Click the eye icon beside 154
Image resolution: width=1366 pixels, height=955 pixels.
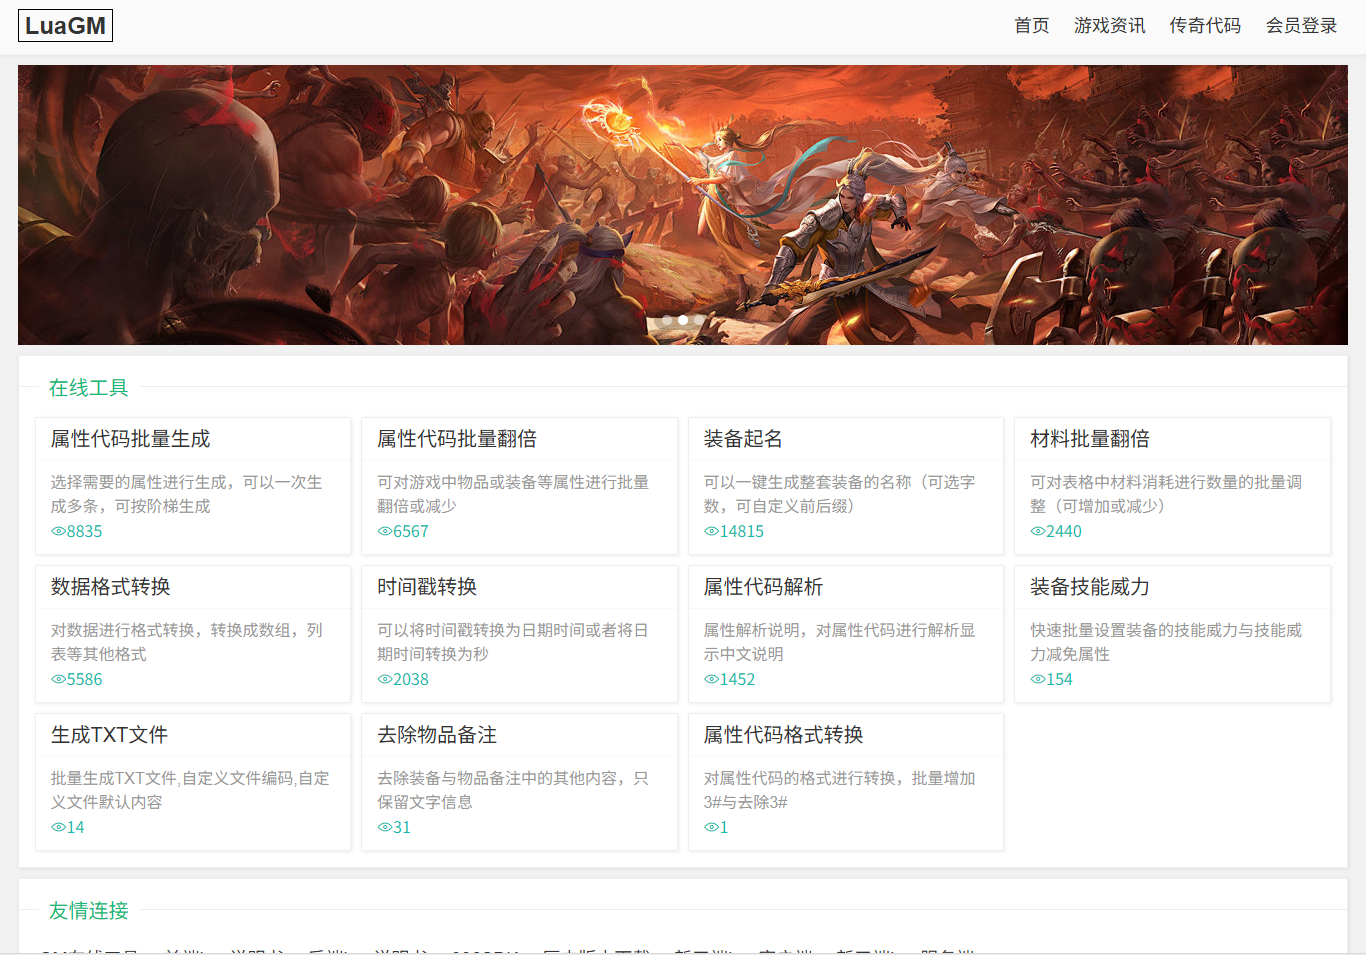click(1037, 679)
